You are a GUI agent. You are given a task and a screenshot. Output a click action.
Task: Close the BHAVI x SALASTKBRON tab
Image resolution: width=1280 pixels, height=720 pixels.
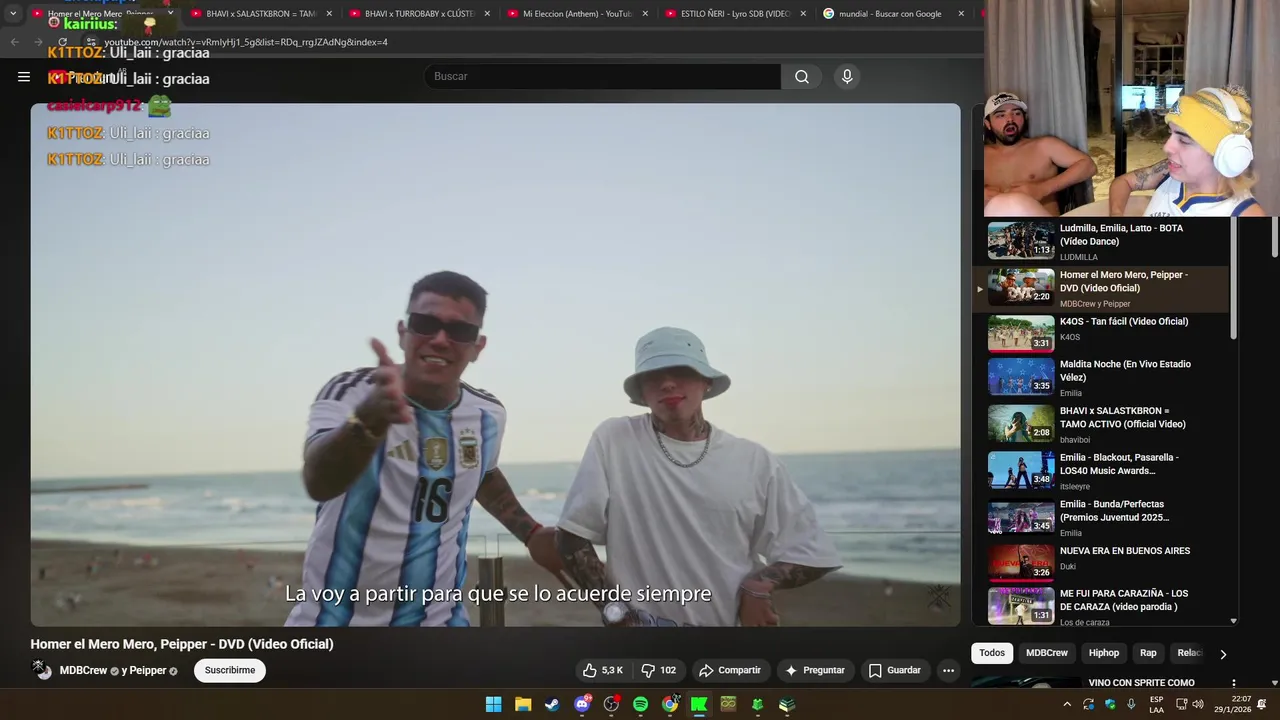pos(329,14)
